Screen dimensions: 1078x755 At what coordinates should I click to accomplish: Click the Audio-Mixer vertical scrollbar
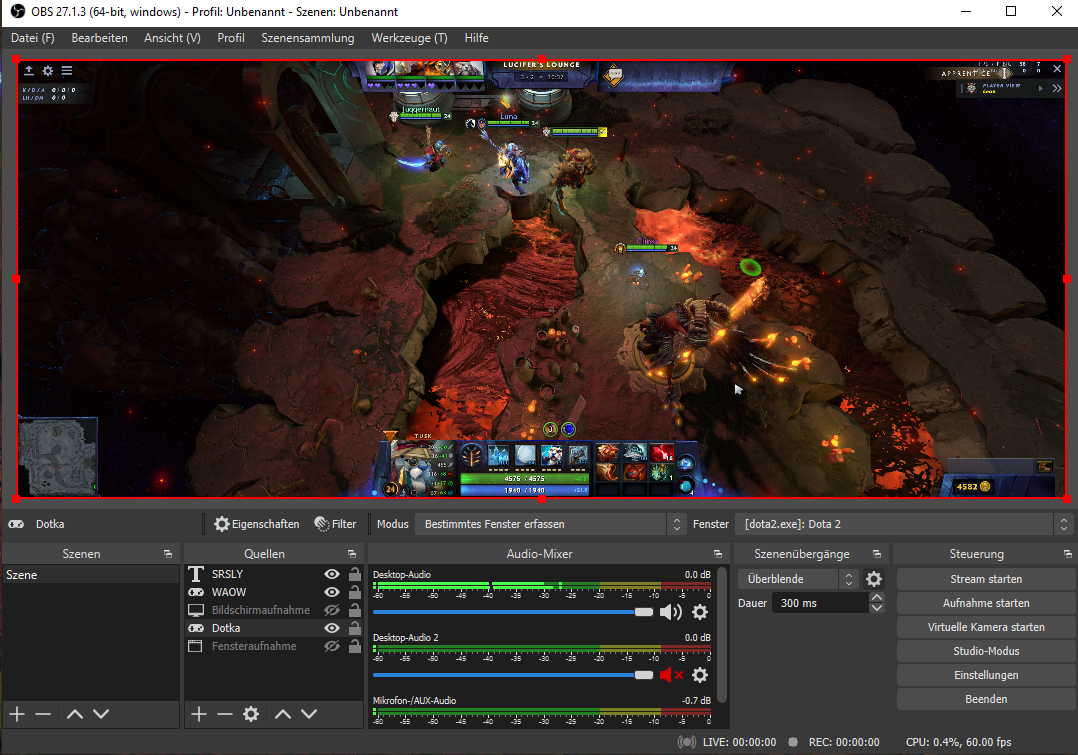[722, 635]
